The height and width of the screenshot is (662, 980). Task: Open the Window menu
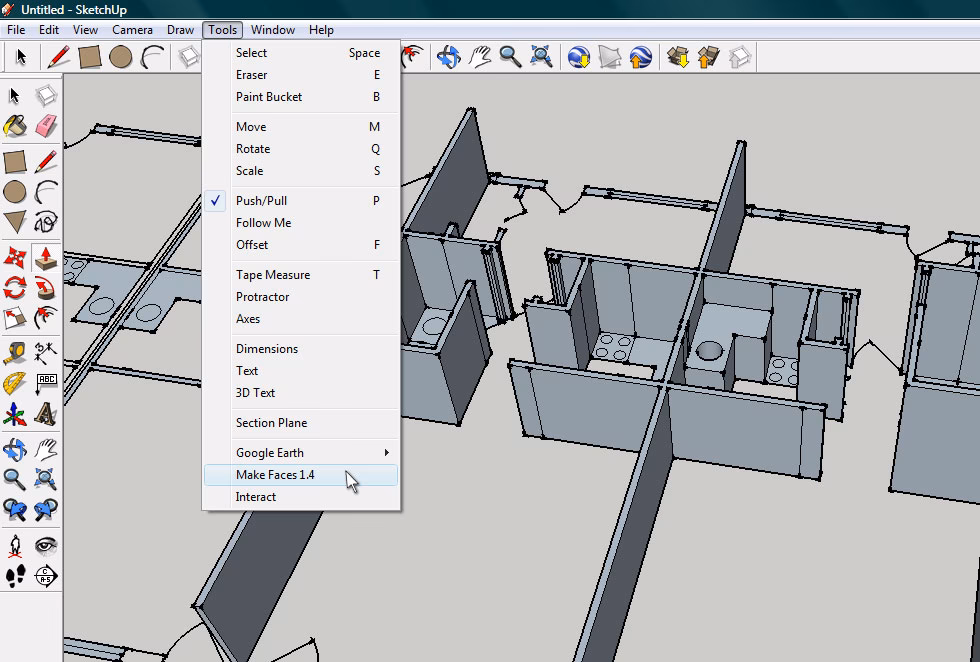pyautogui.click(x=272, y=30)
